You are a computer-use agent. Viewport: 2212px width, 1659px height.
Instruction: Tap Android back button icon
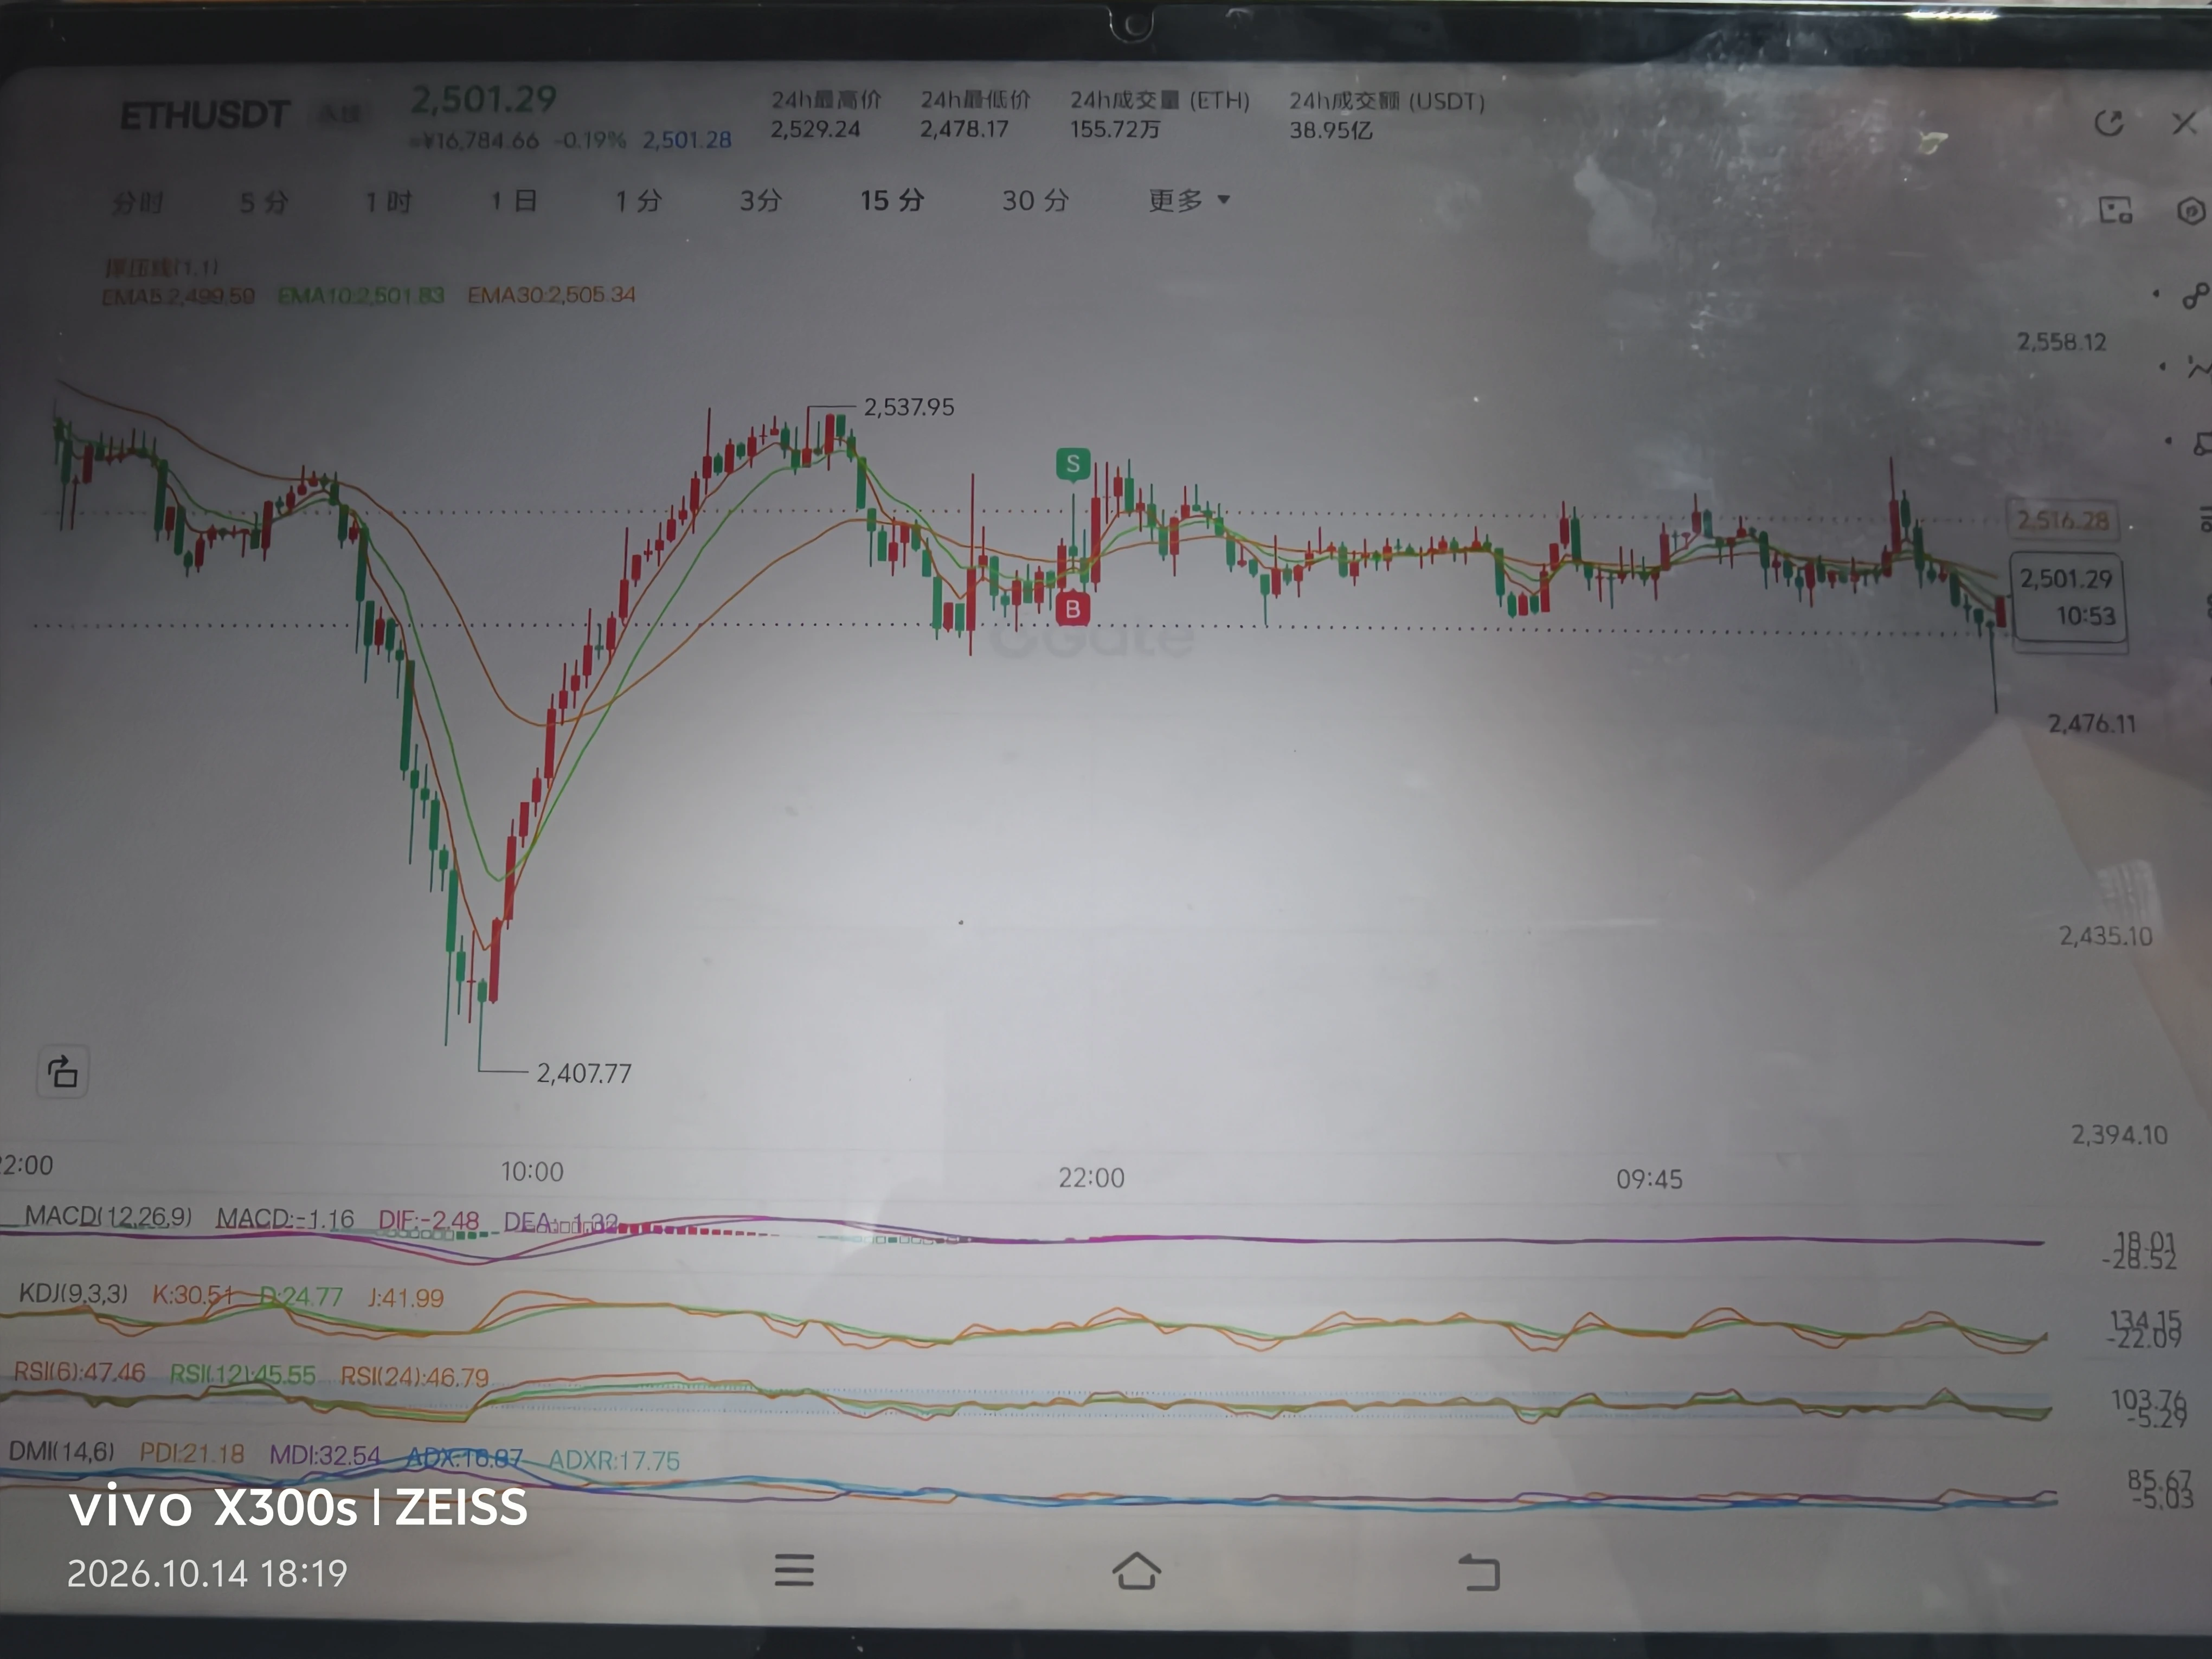(x=1479, y=1572)
